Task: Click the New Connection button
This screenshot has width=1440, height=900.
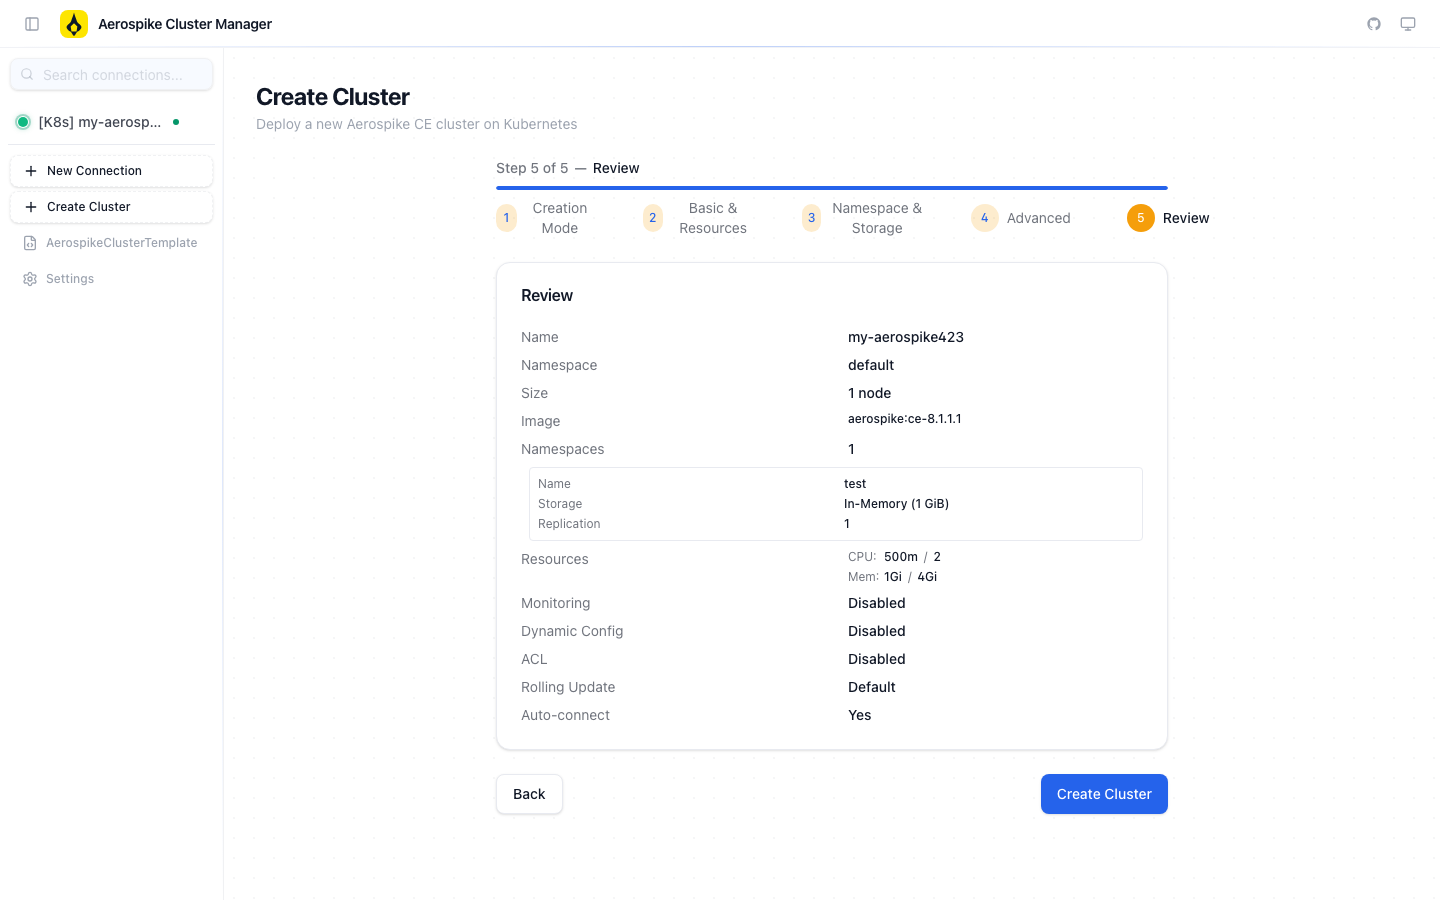Action: point(111,171)
